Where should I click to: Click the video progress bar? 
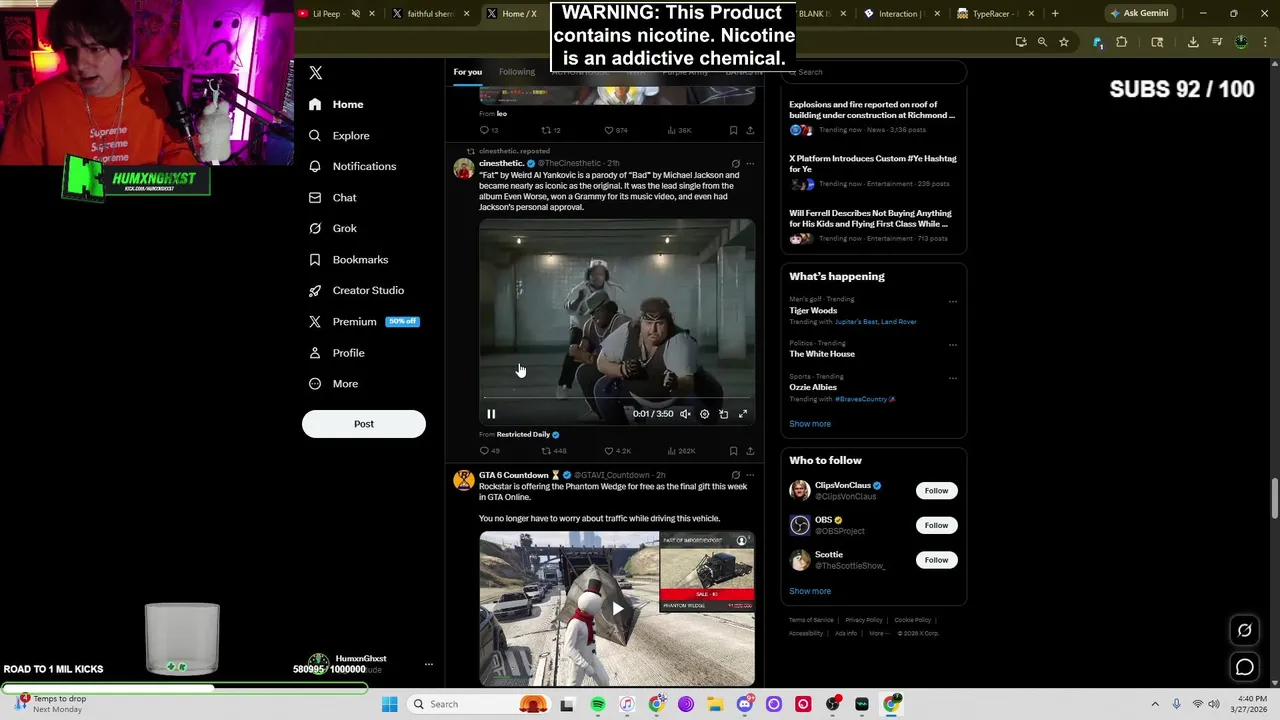click(617, 398)
